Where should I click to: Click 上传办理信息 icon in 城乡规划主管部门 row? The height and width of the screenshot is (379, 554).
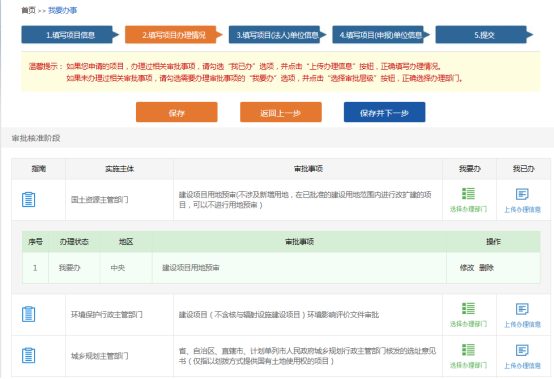tap(522, 350)
